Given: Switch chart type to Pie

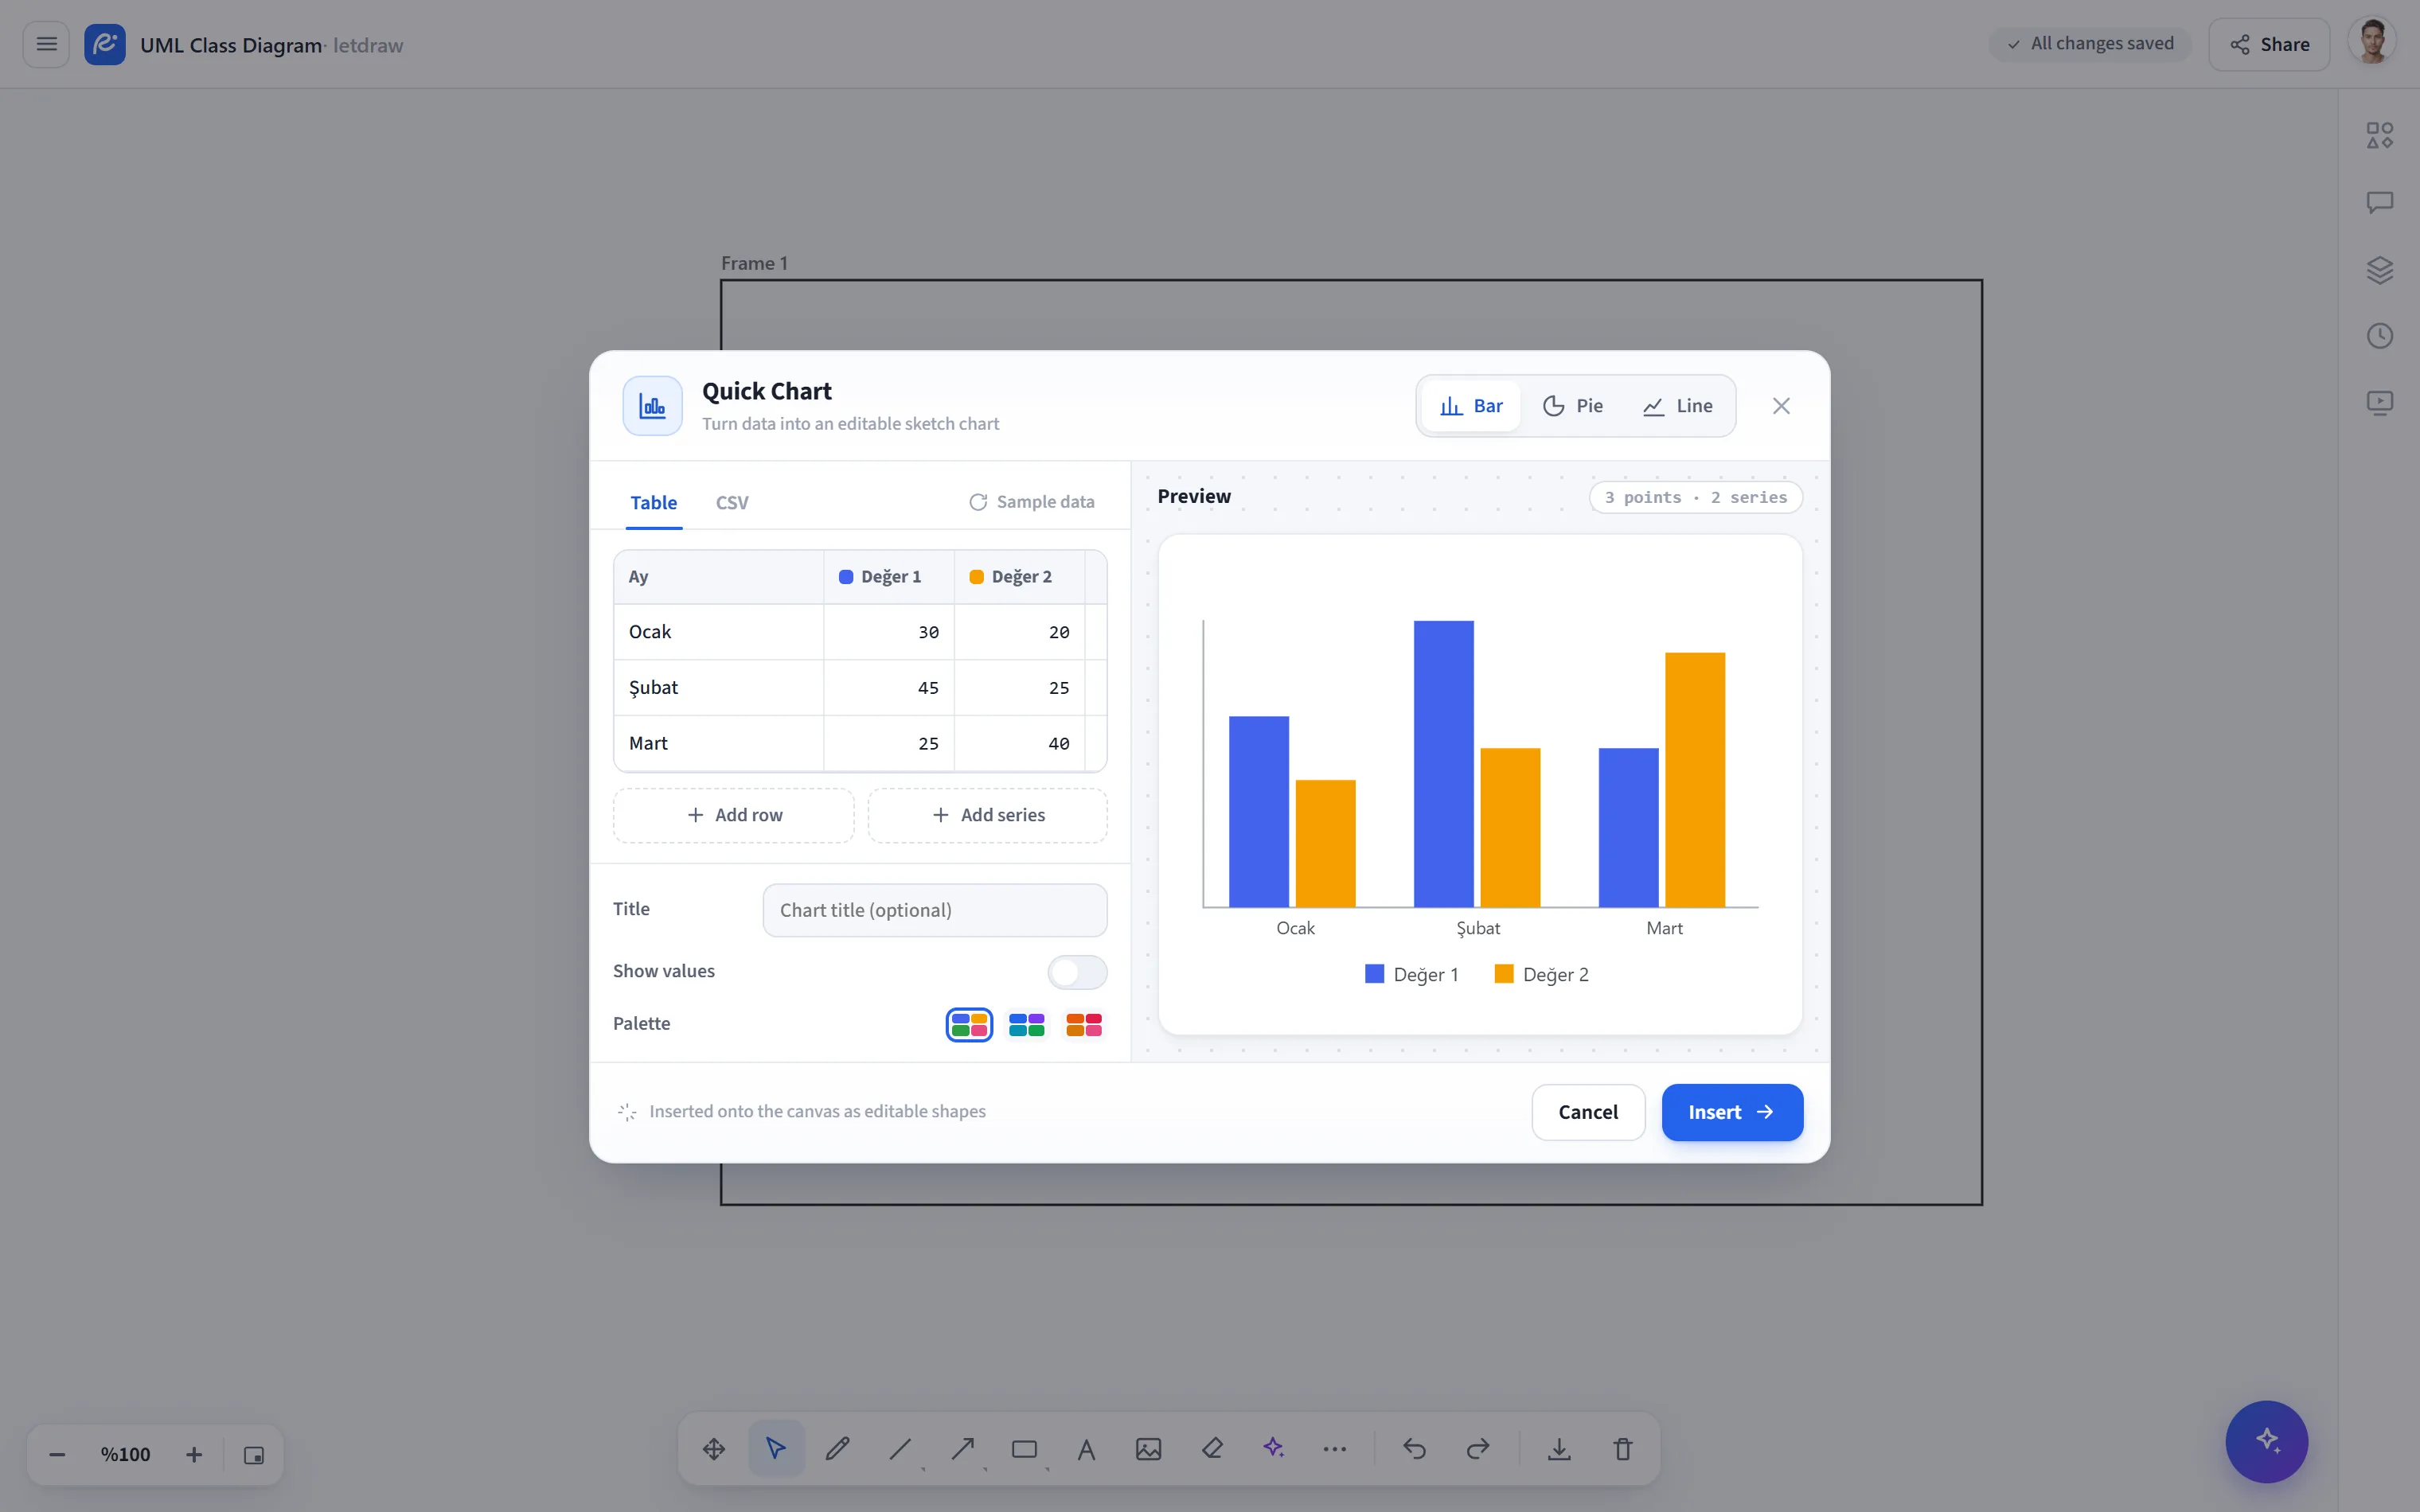Looking at the screenshot, I should [1573, 406].
